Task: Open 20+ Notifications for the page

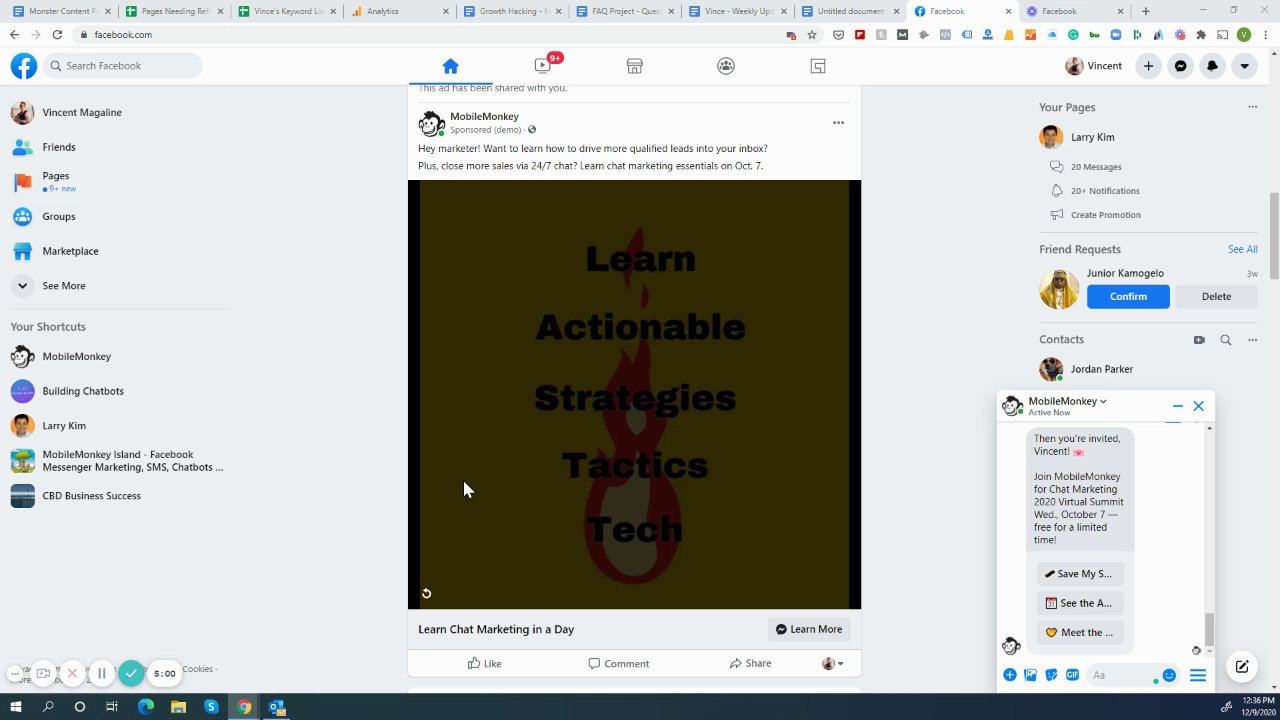Action: point(1095,191)
